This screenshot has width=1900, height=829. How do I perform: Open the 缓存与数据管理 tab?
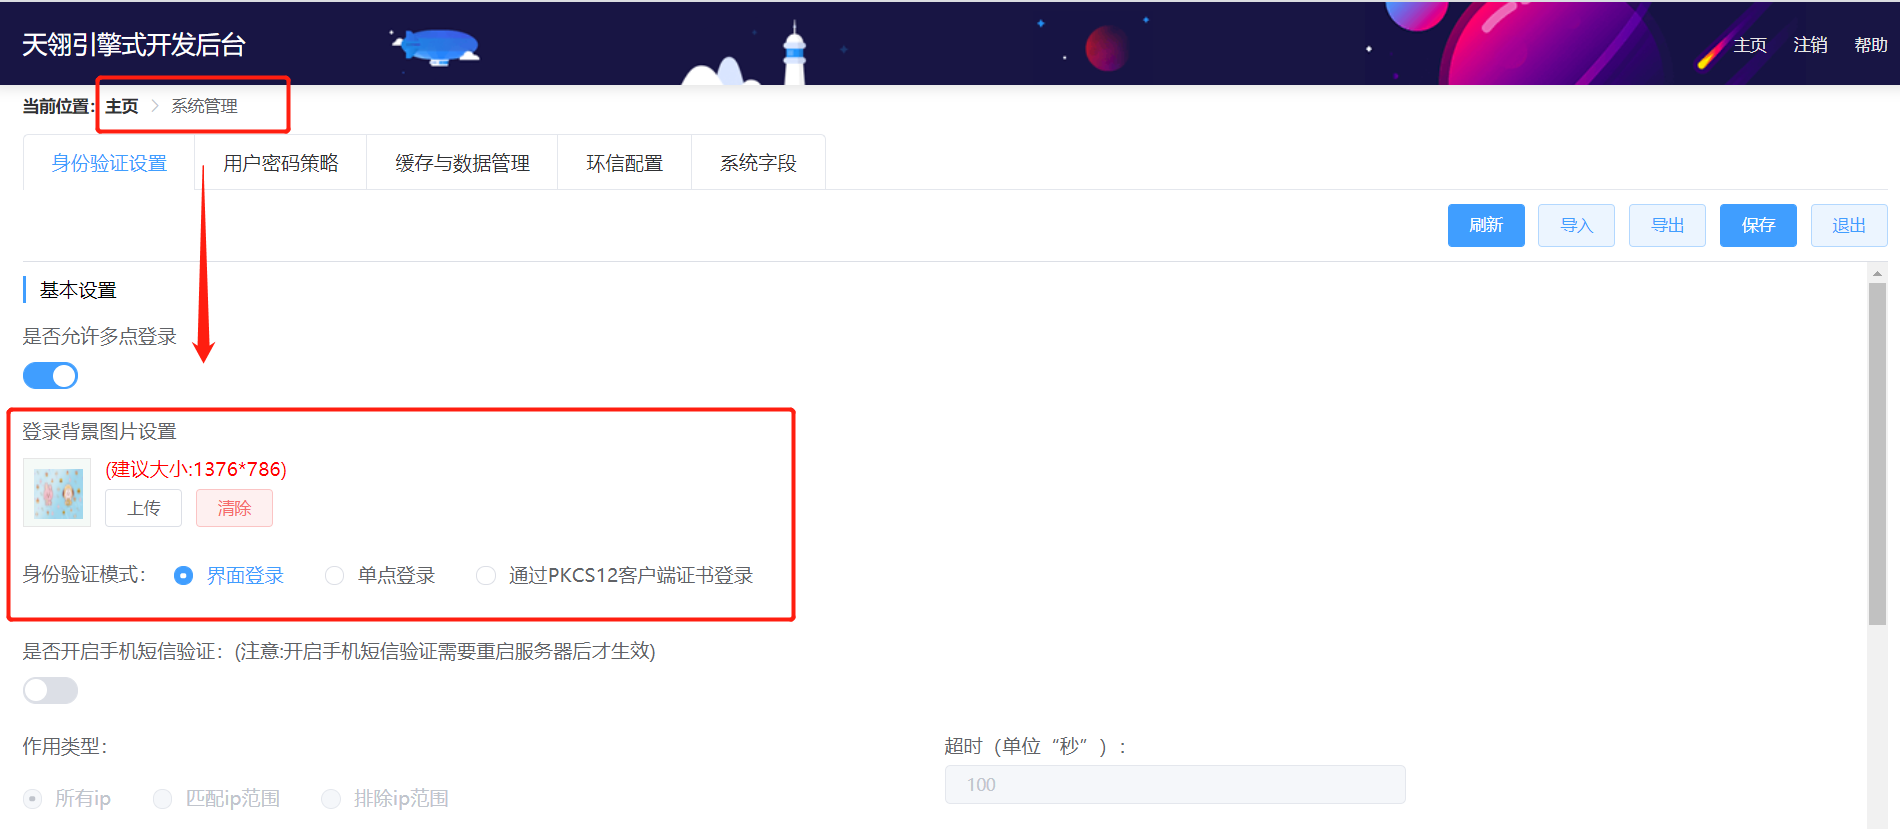(x=462, y=163)
